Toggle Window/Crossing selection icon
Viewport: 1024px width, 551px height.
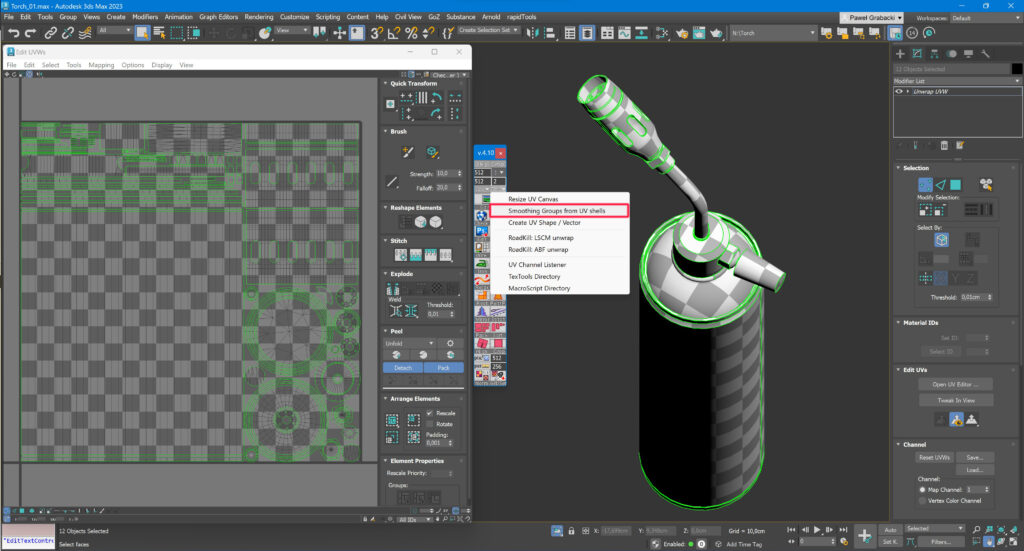[x=194, y=33]
